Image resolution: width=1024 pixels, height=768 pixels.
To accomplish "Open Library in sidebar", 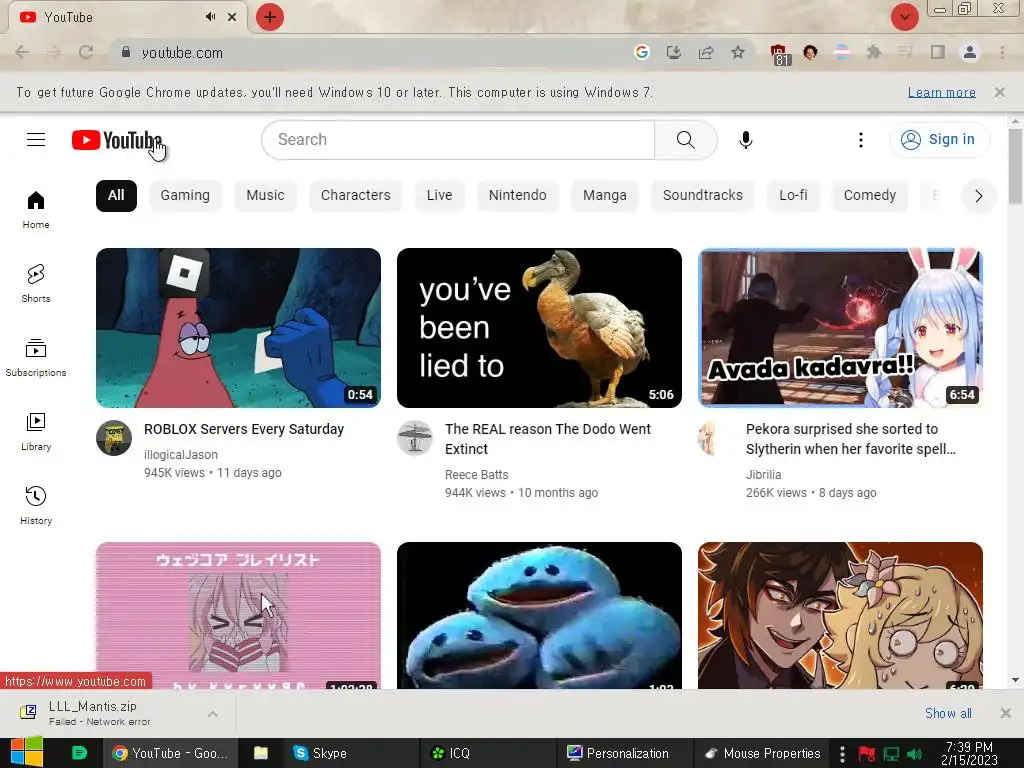I will pyautogui.click(x=36, y=432).
